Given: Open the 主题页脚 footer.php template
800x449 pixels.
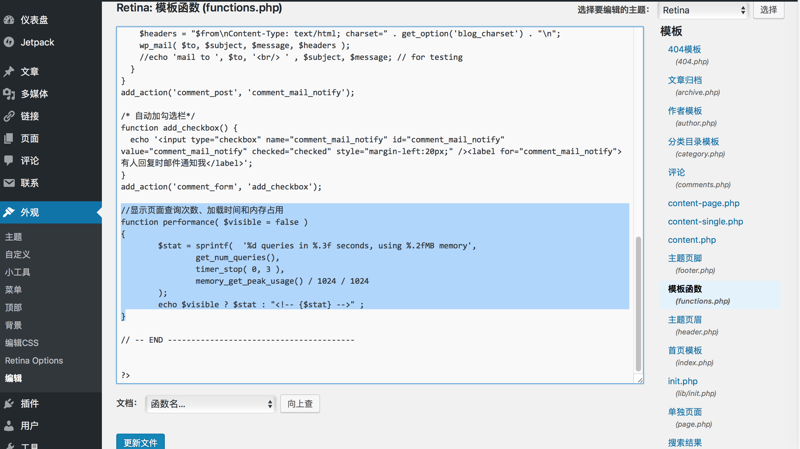Looking at the screenshot, I should click(685, 258).
